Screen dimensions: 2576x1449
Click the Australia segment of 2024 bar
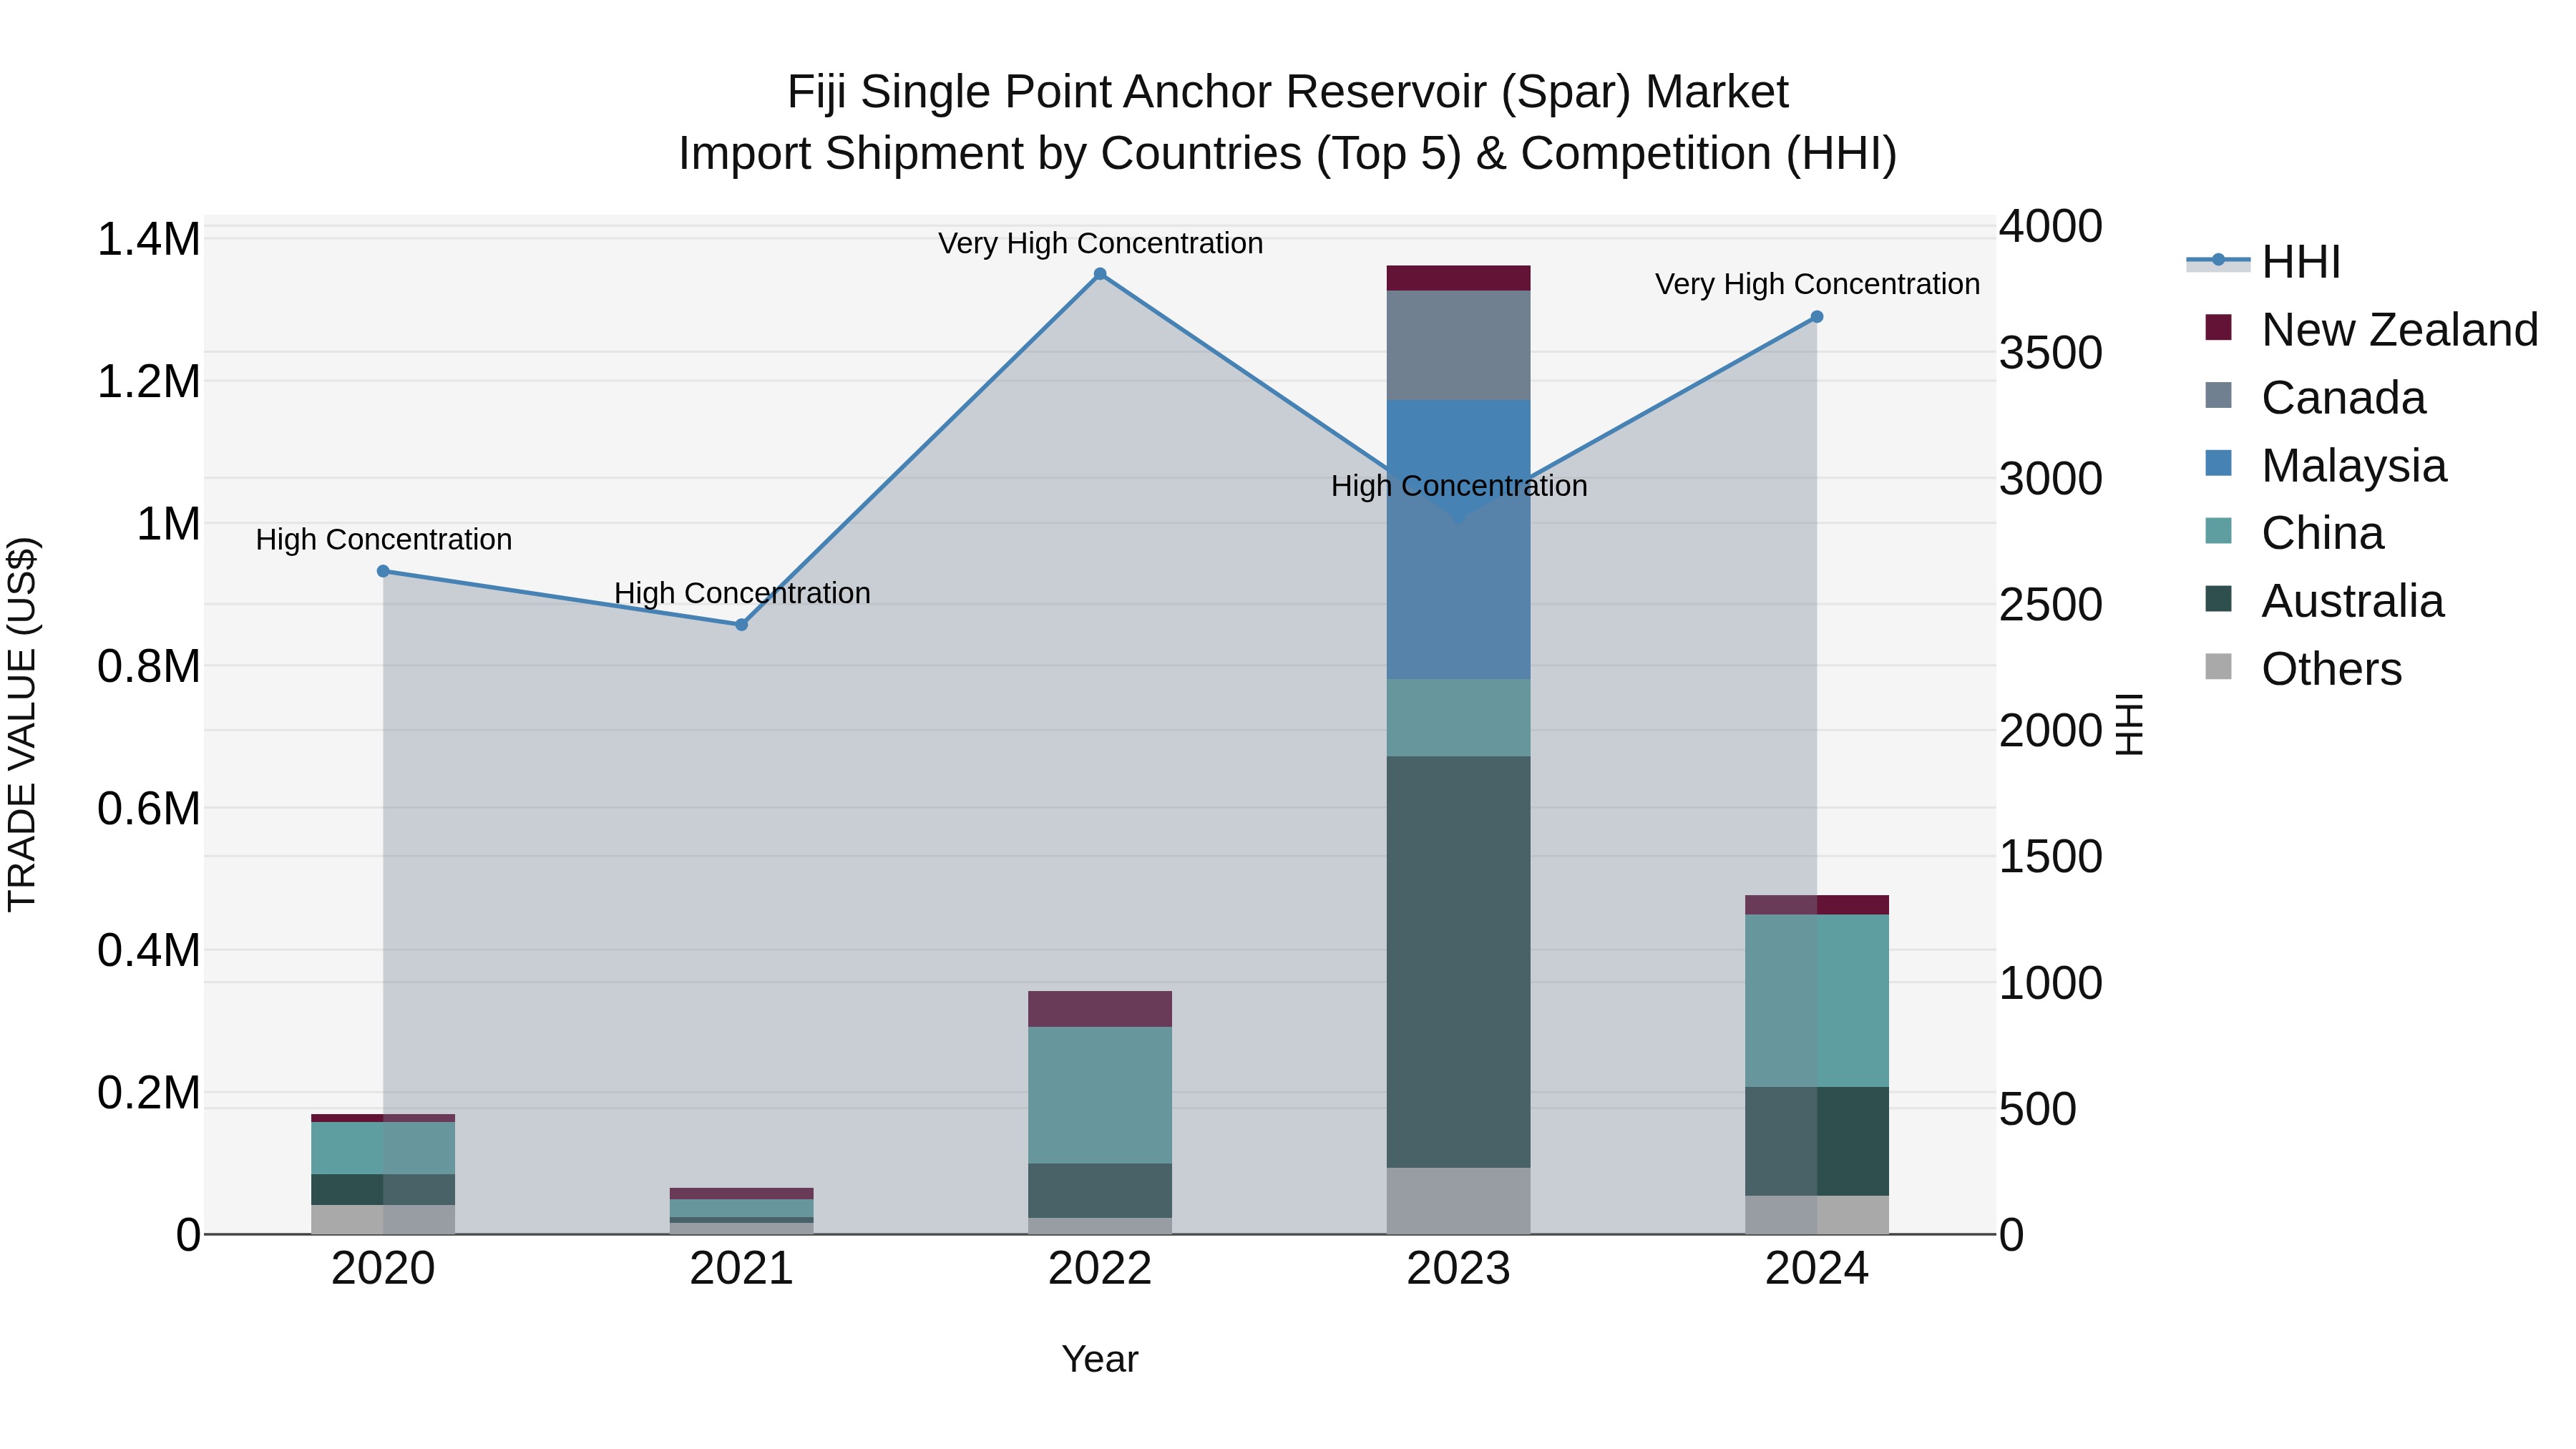pyautogui.click(x=1817, y=1141)
